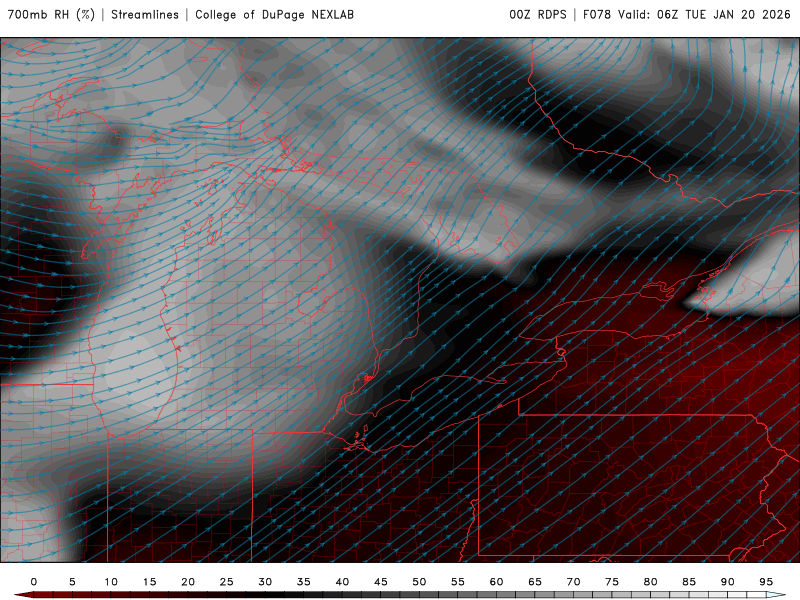Viewport: 800px width, 600px height.
Task: Click the "0" colorbar scale label
Action: 34,582
